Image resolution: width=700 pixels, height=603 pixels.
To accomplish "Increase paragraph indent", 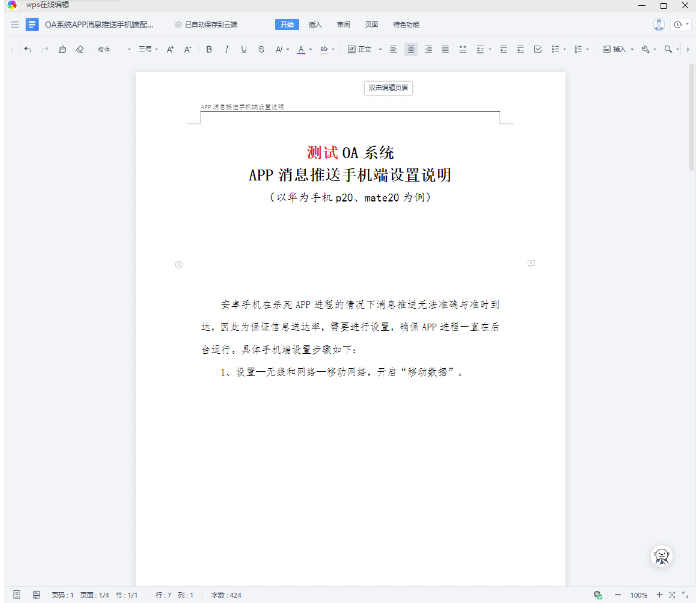I will [x=520, y=49].
